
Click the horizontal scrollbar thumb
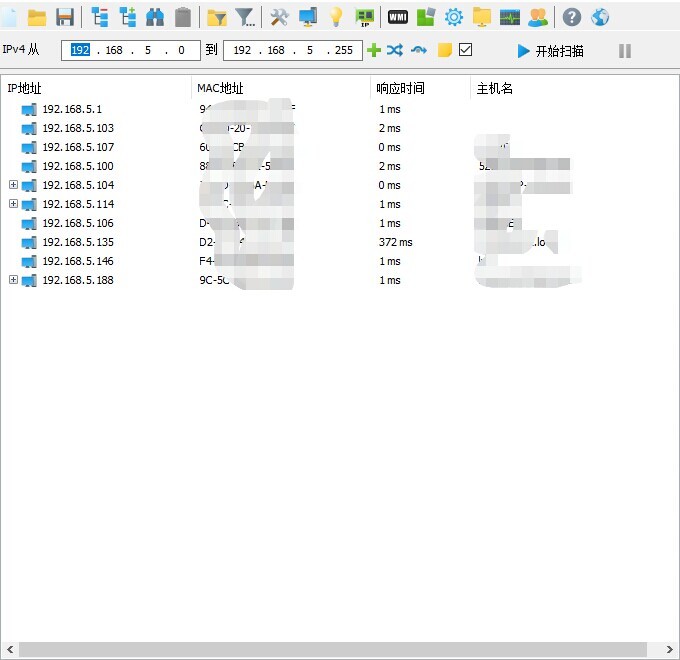click(x=333, y=649)
